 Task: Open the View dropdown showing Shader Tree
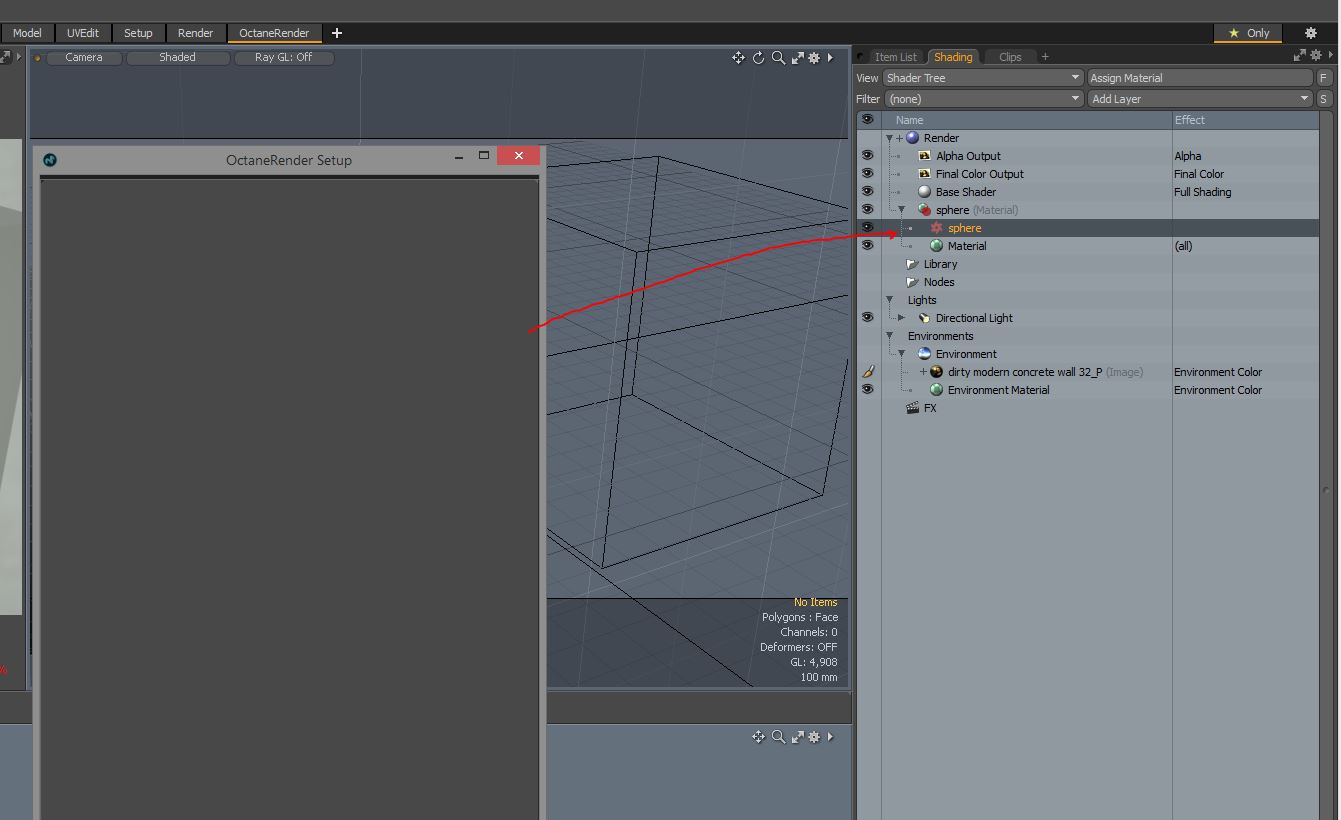point(983,78)
